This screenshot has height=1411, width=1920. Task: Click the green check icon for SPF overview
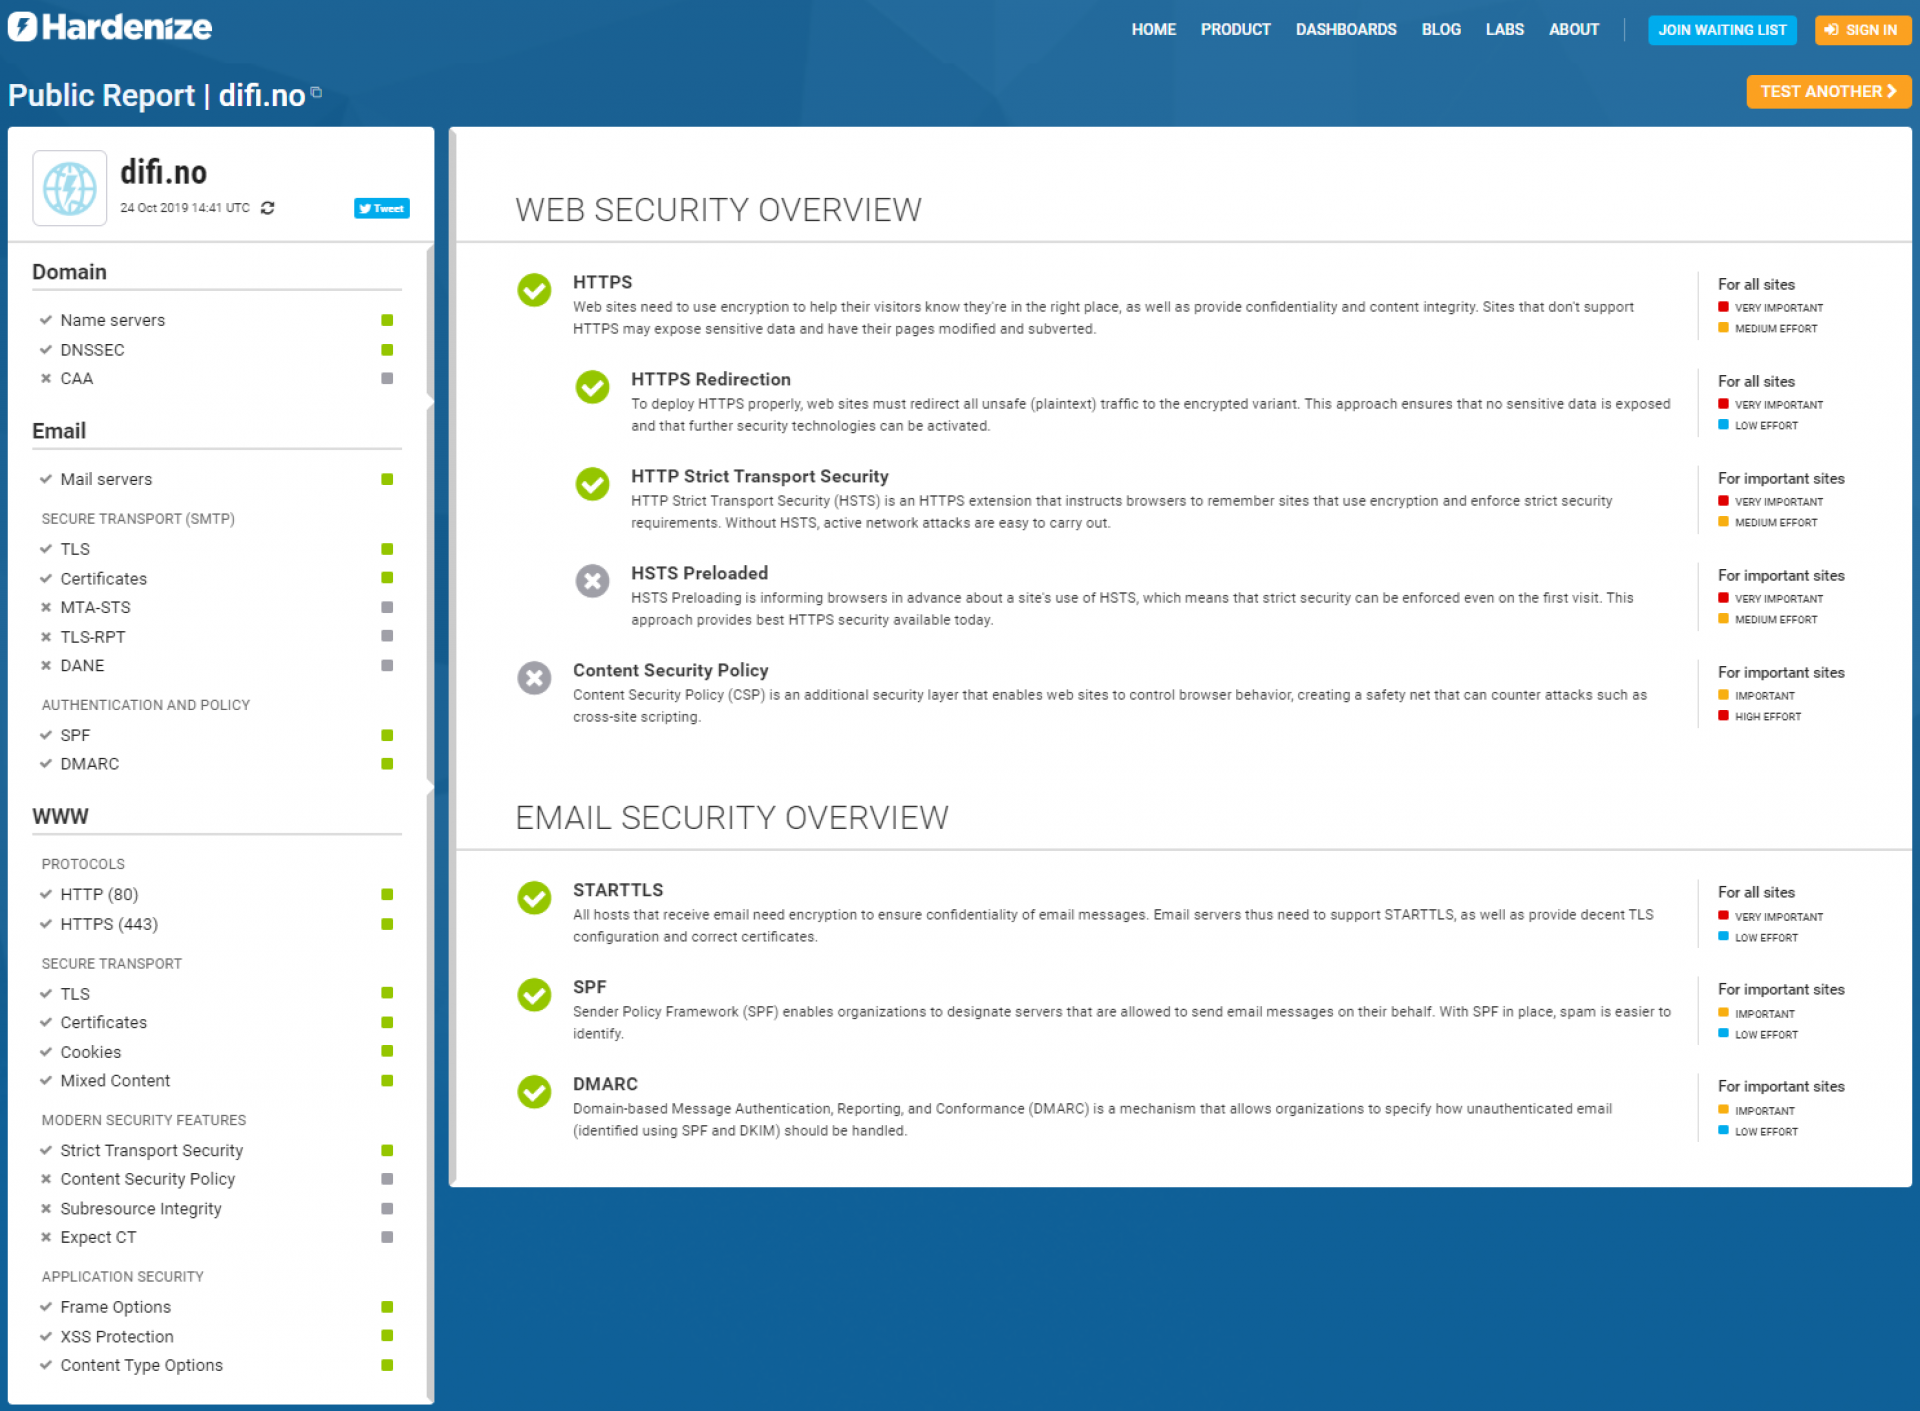[534, 995]
